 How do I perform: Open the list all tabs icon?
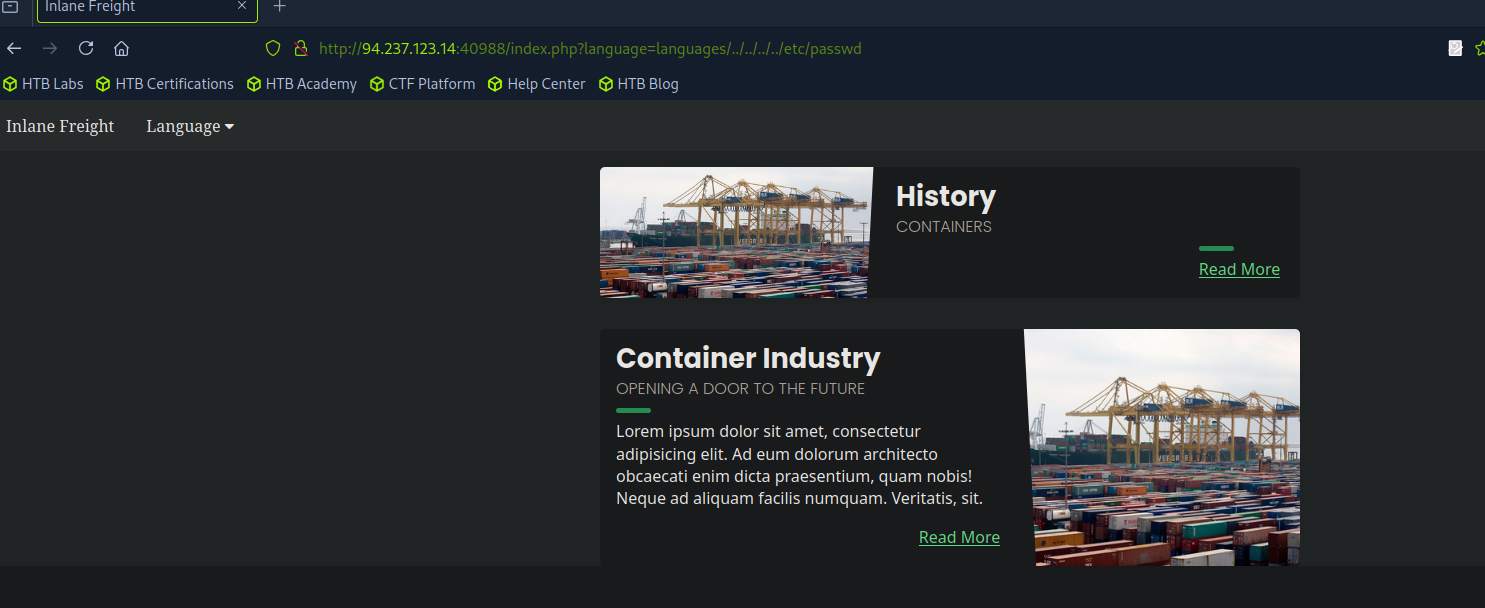click(x=11, y=7)
